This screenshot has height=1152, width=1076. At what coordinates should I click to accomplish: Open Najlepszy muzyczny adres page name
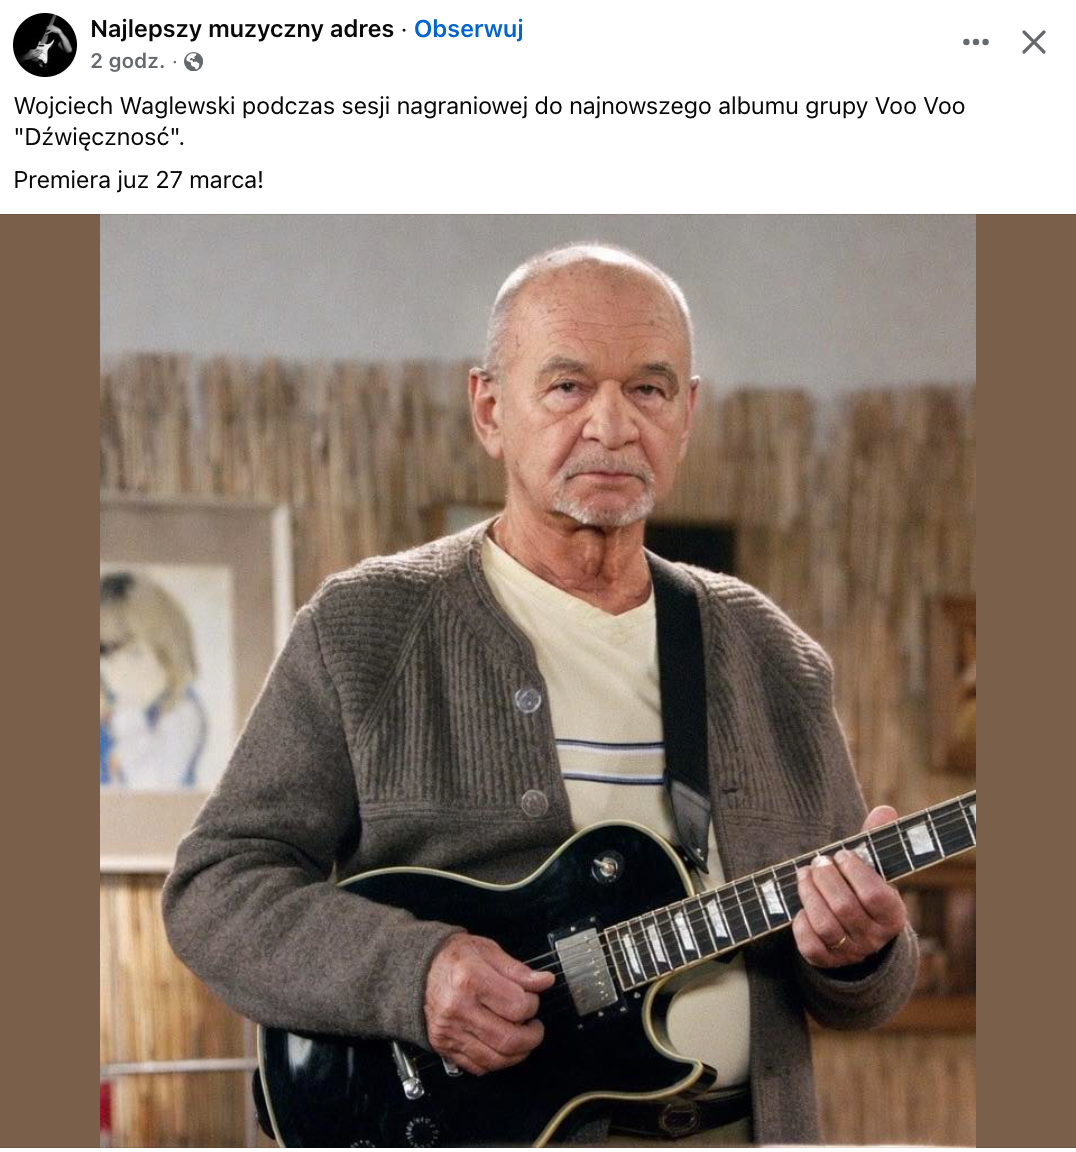point(242,29)
